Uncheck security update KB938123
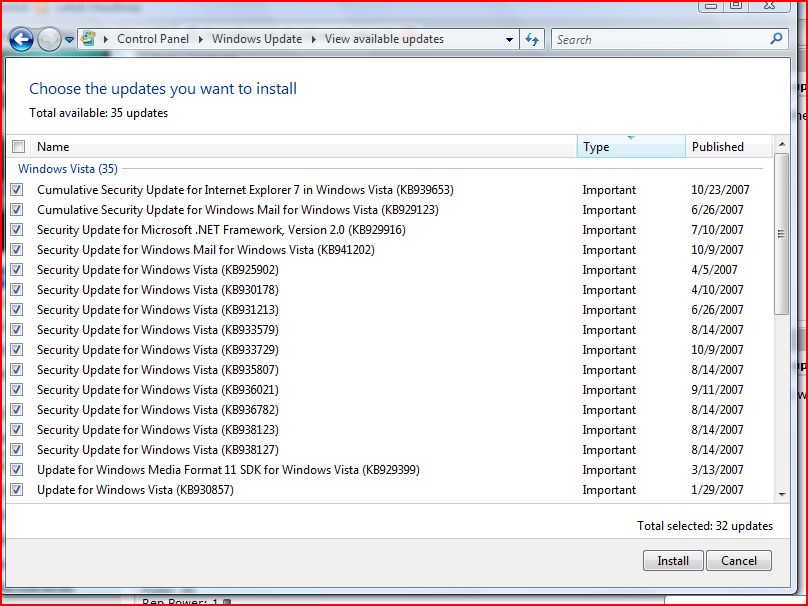Viewport: 808px width, 606px height. tap(16, 430)
